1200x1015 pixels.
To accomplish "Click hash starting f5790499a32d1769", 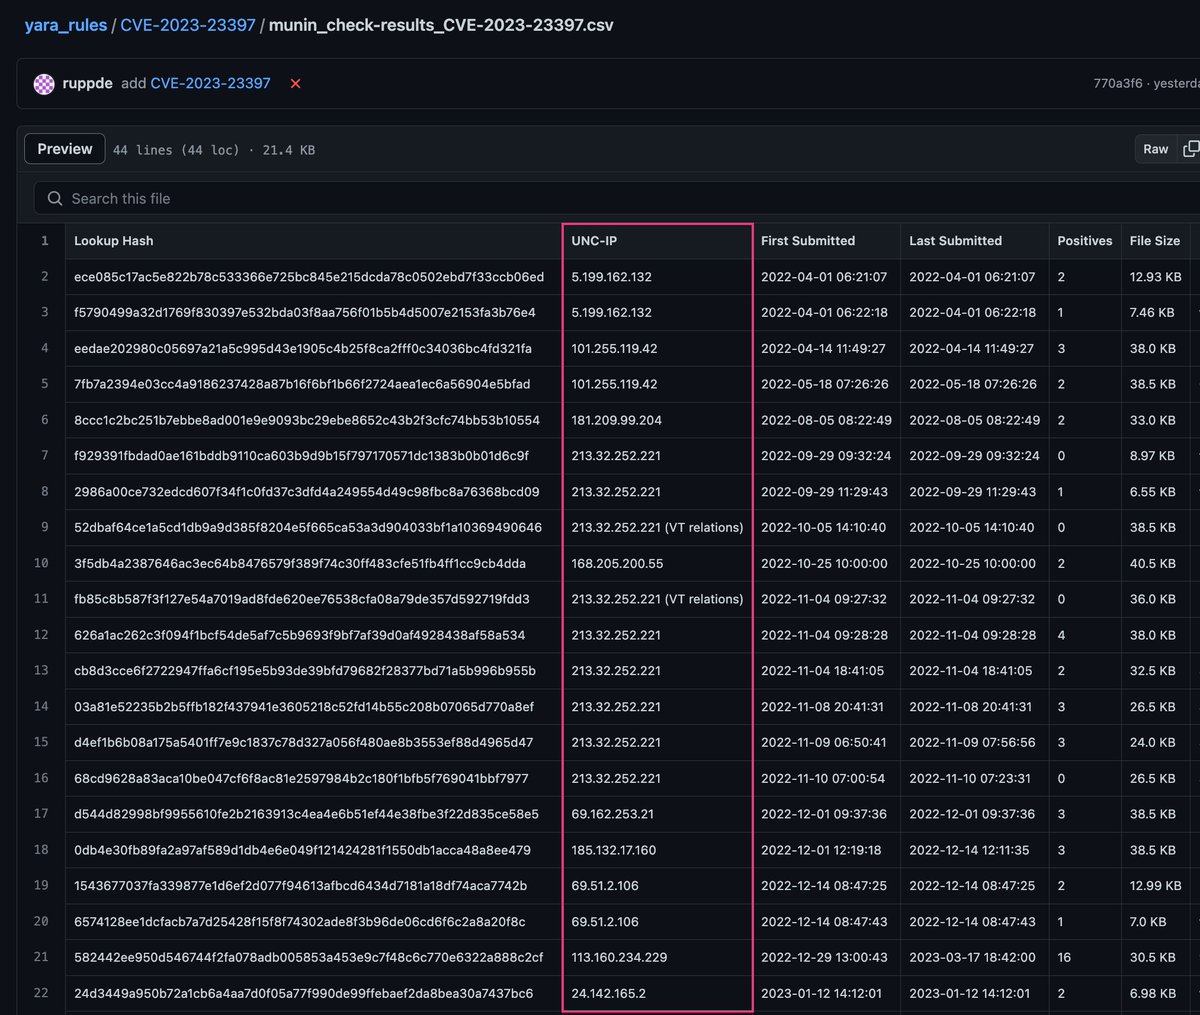I will click(305, 312).
